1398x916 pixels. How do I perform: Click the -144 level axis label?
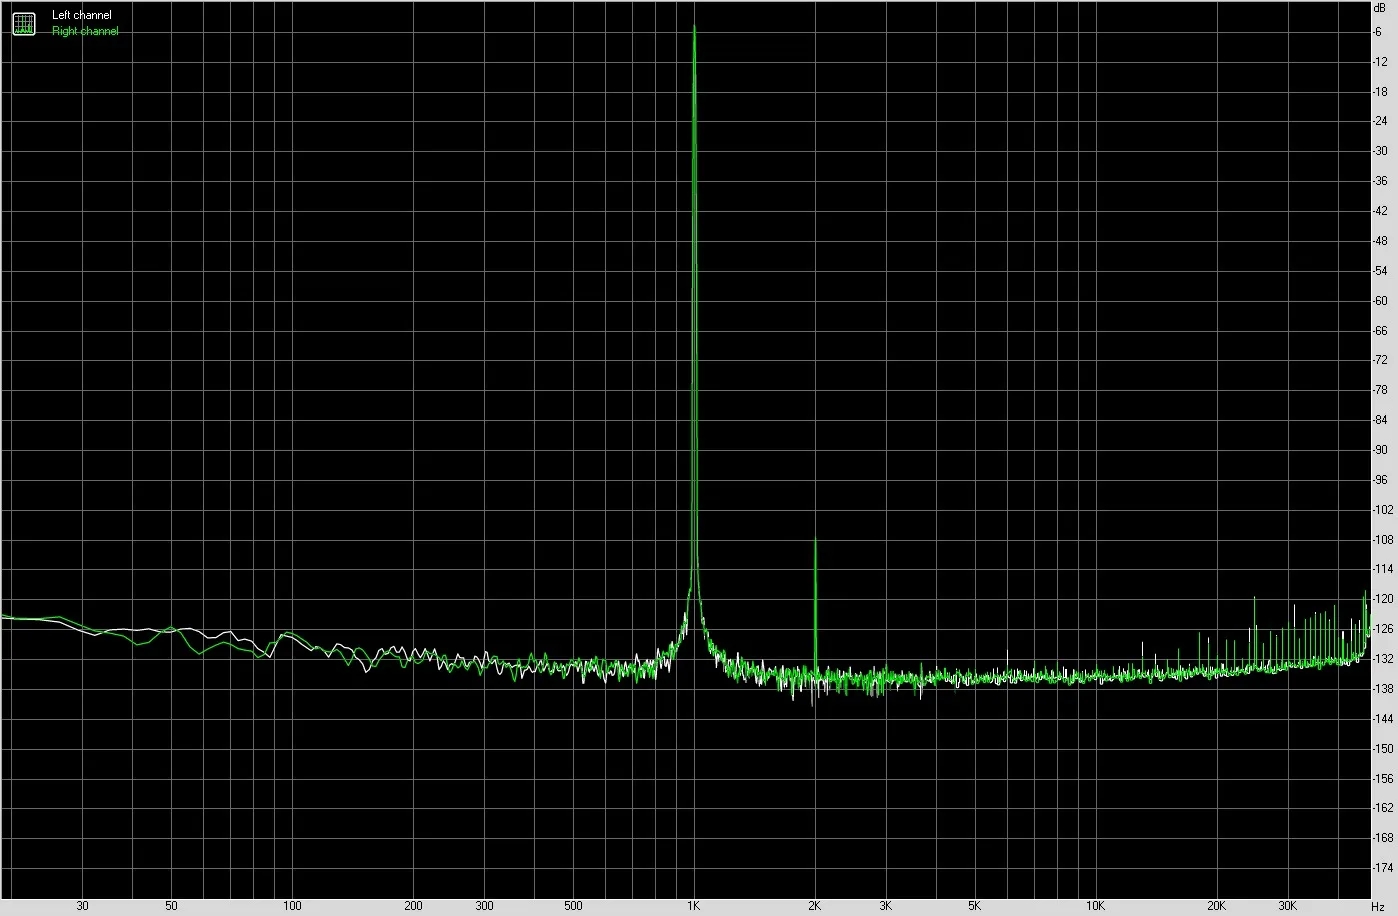click(1383, 719)
